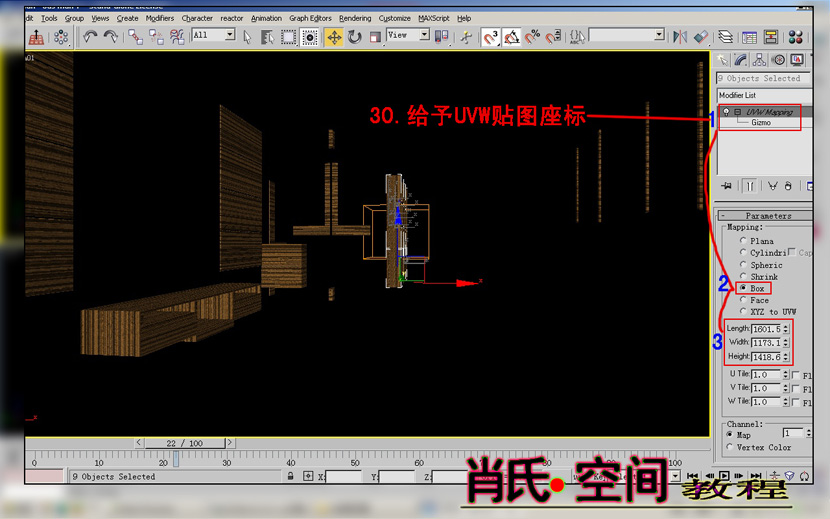Collapse the UVW Mapping modifier tree
Screen dimensions: 830x519
click(737, 112)
